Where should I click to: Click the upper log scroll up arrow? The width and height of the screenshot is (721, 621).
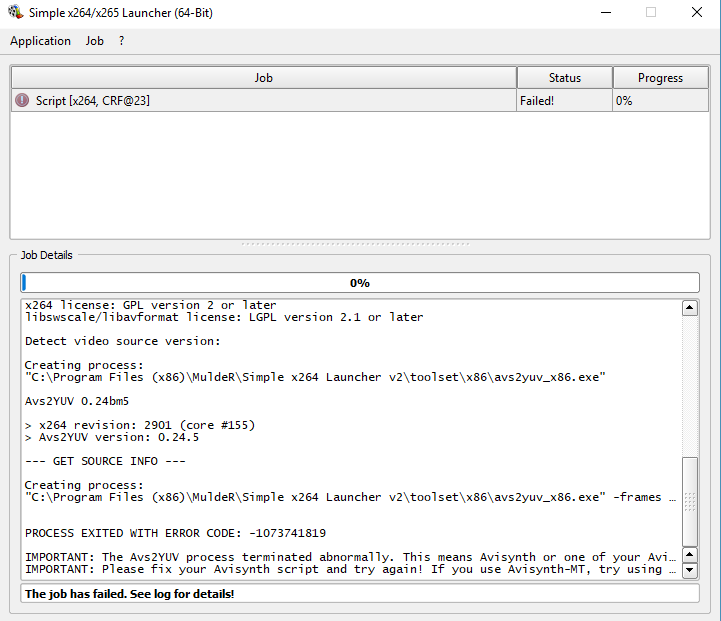[690, 308]
